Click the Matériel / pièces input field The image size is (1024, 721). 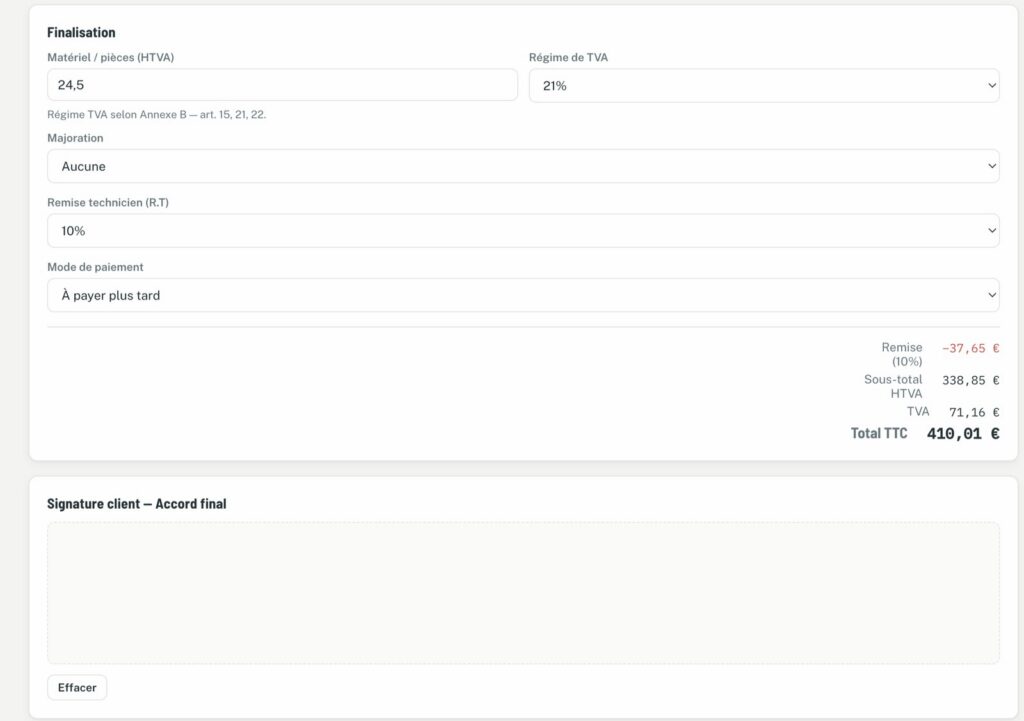click(x=282, y=85)
